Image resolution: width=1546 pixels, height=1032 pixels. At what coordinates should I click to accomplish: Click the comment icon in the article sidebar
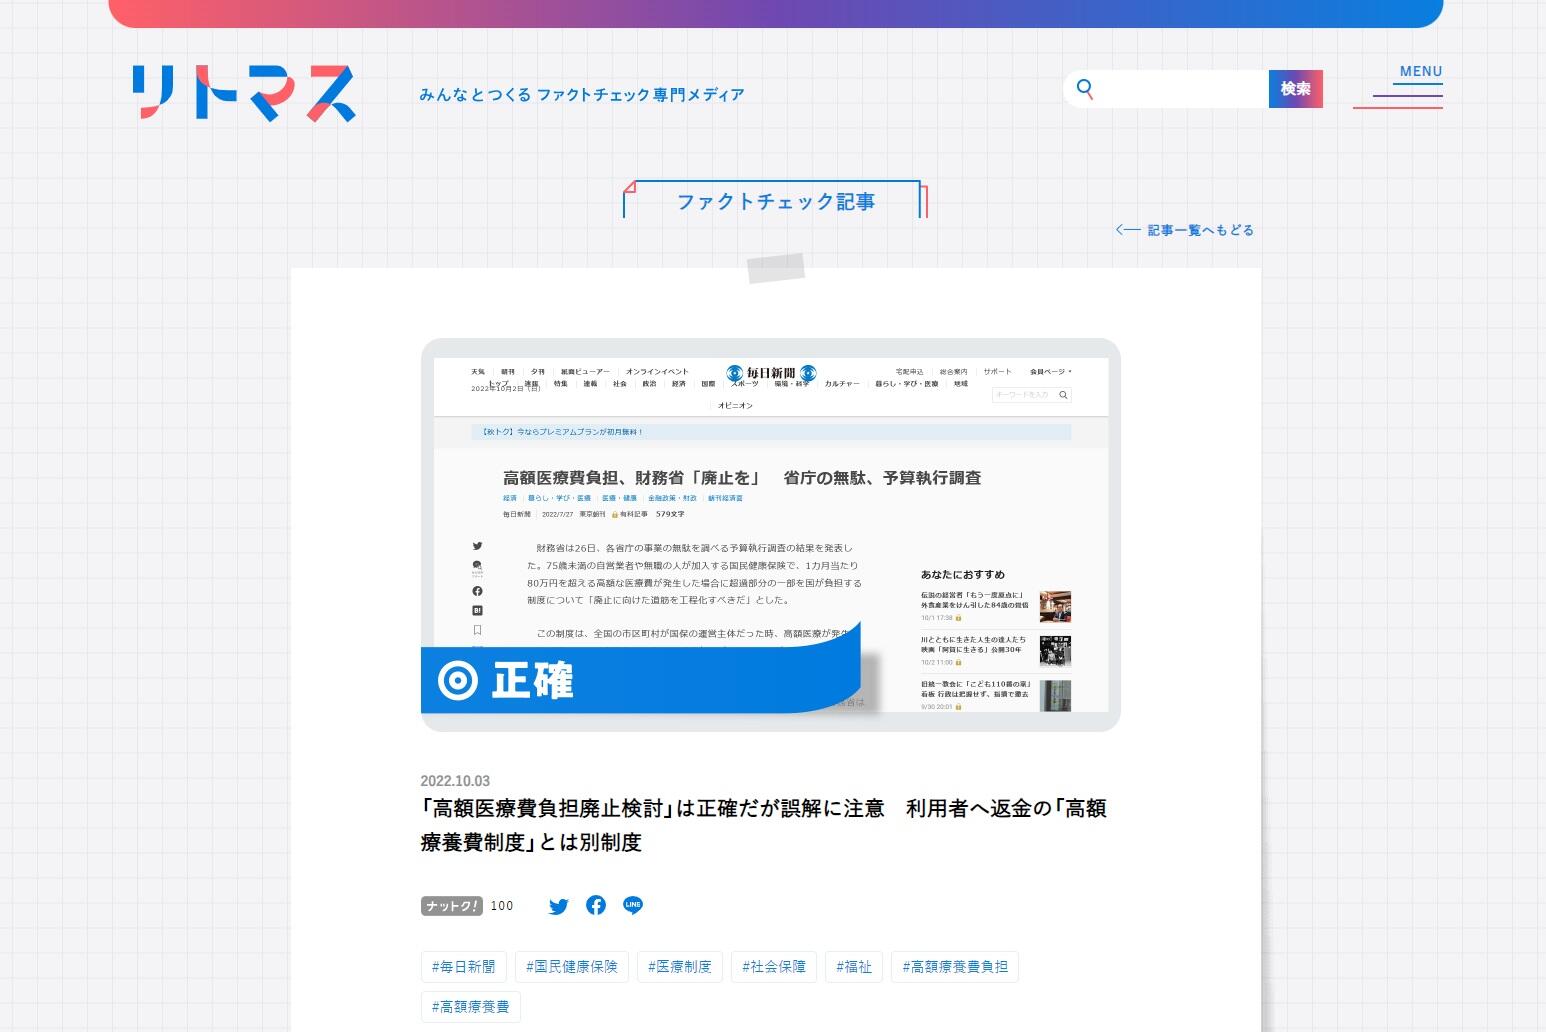tap(477, 566)
